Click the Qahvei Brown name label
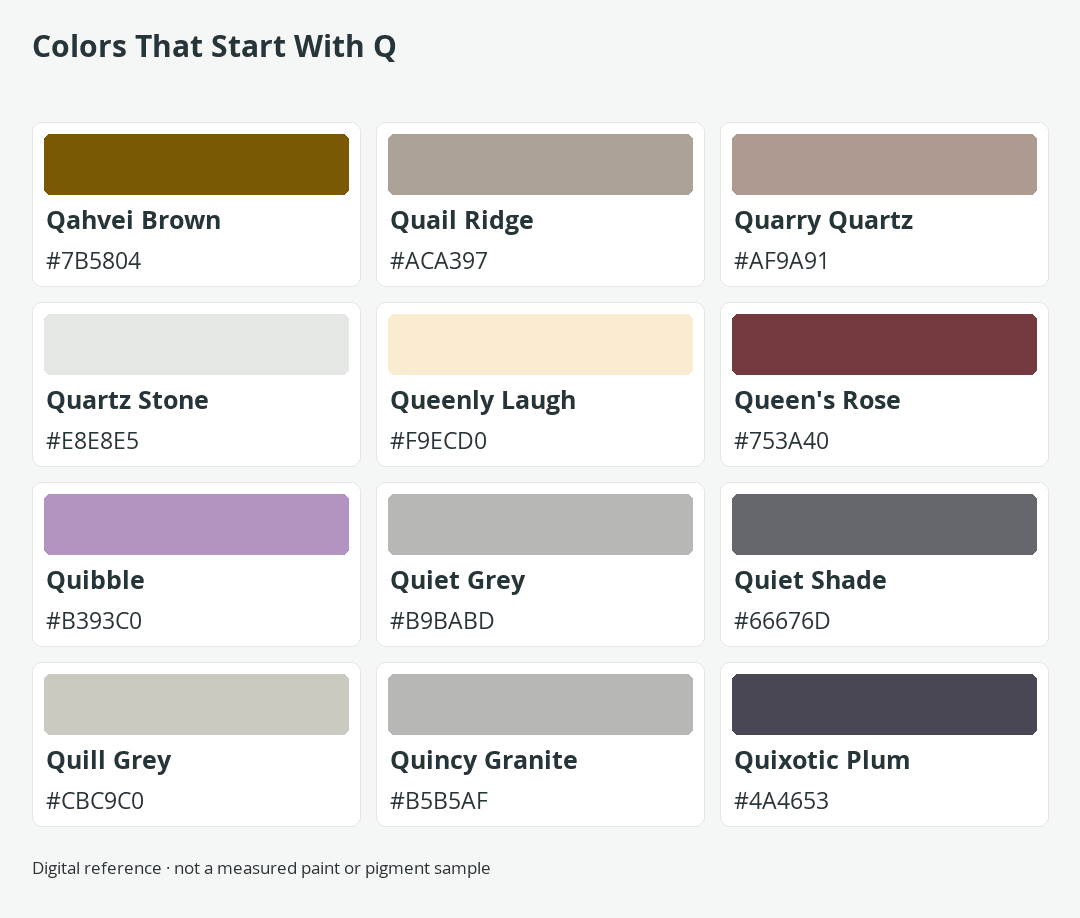Screen dimensions: 1080x918 [134, 221]
